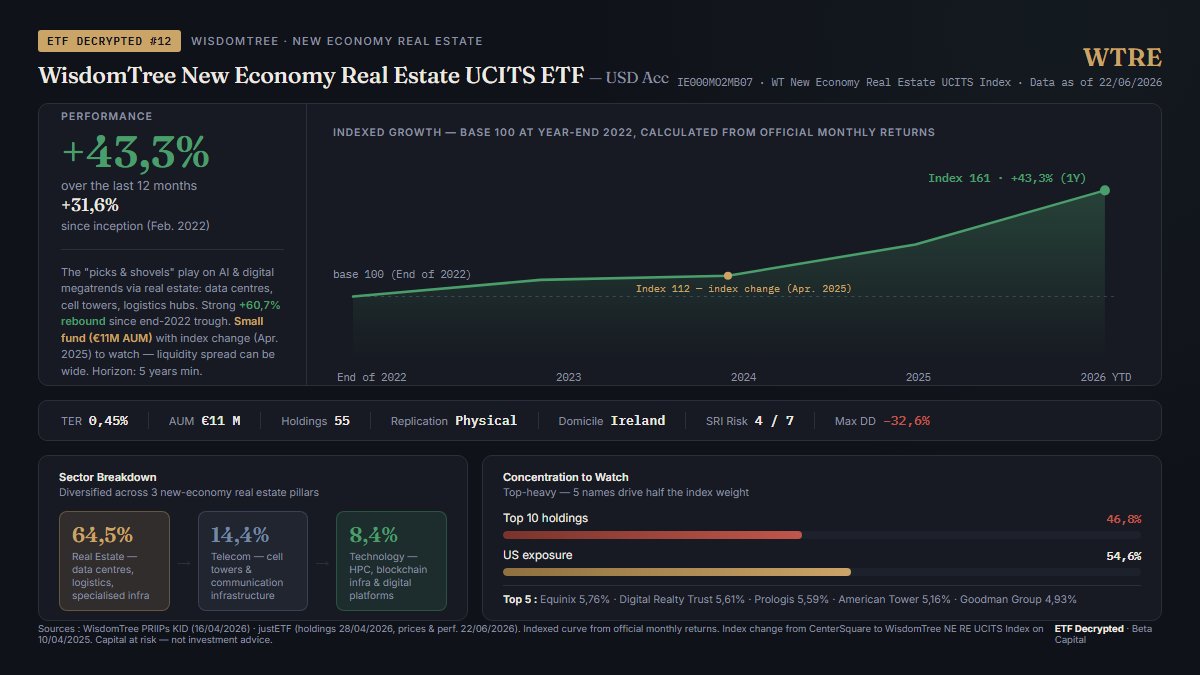Click the Top 10 holdings red bar

(x=652, y=535)
